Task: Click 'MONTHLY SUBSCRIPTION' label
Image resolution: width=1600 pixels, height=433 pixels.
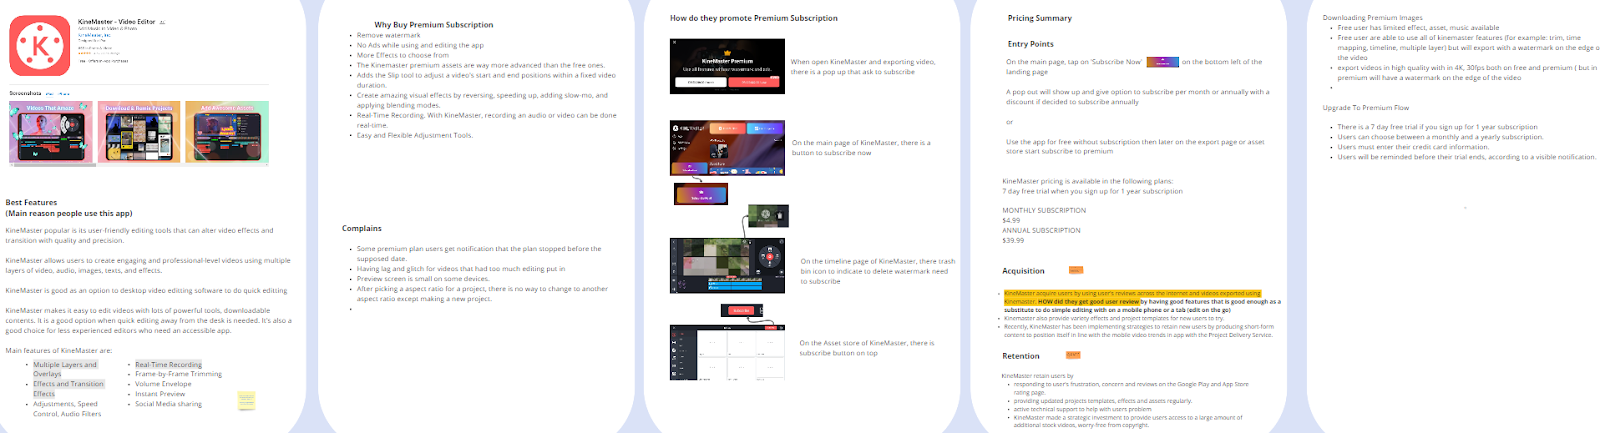Action: pyautogui.click(x=1044, y=210)
